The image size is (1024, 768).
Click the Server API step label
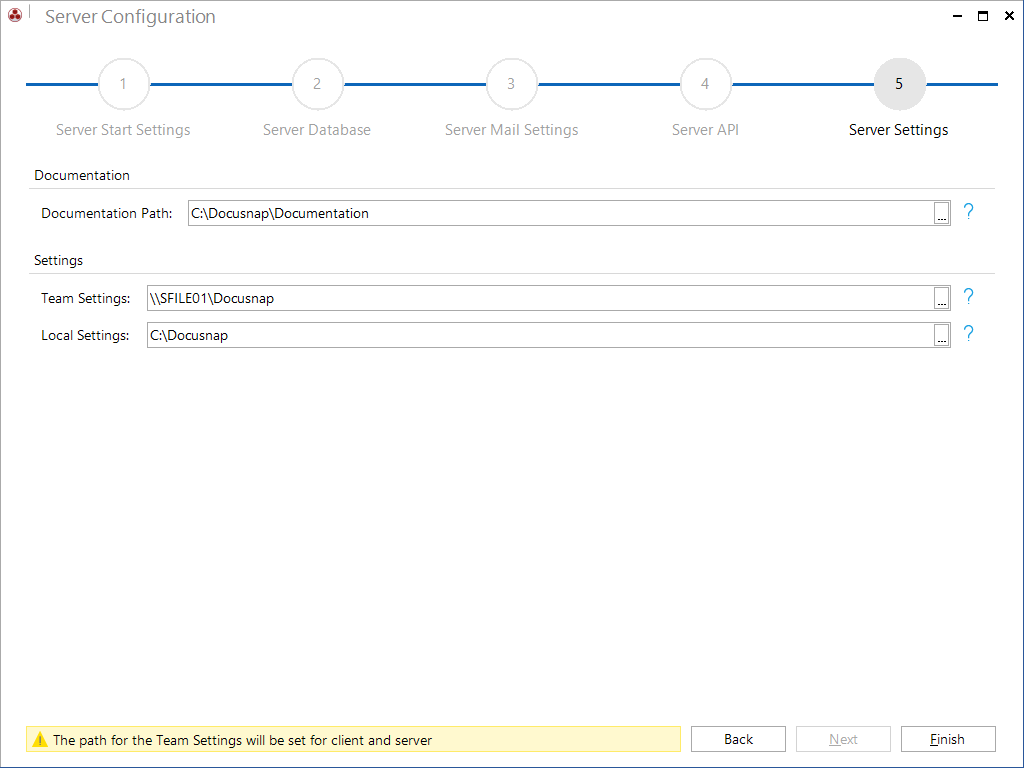(705, 130)
